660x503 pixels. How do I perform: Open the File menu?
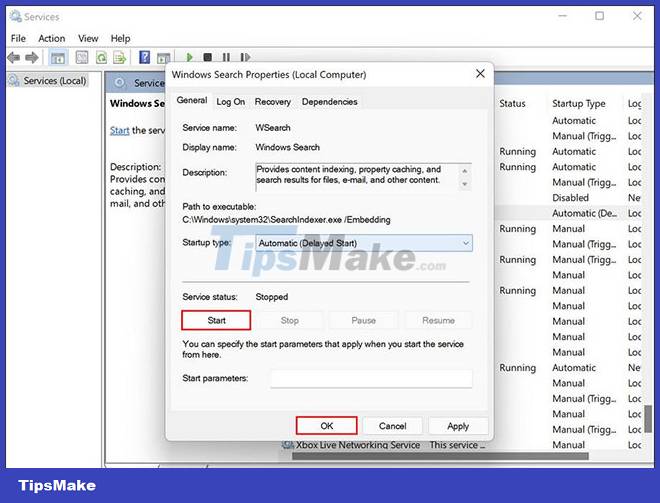point(18,38)
